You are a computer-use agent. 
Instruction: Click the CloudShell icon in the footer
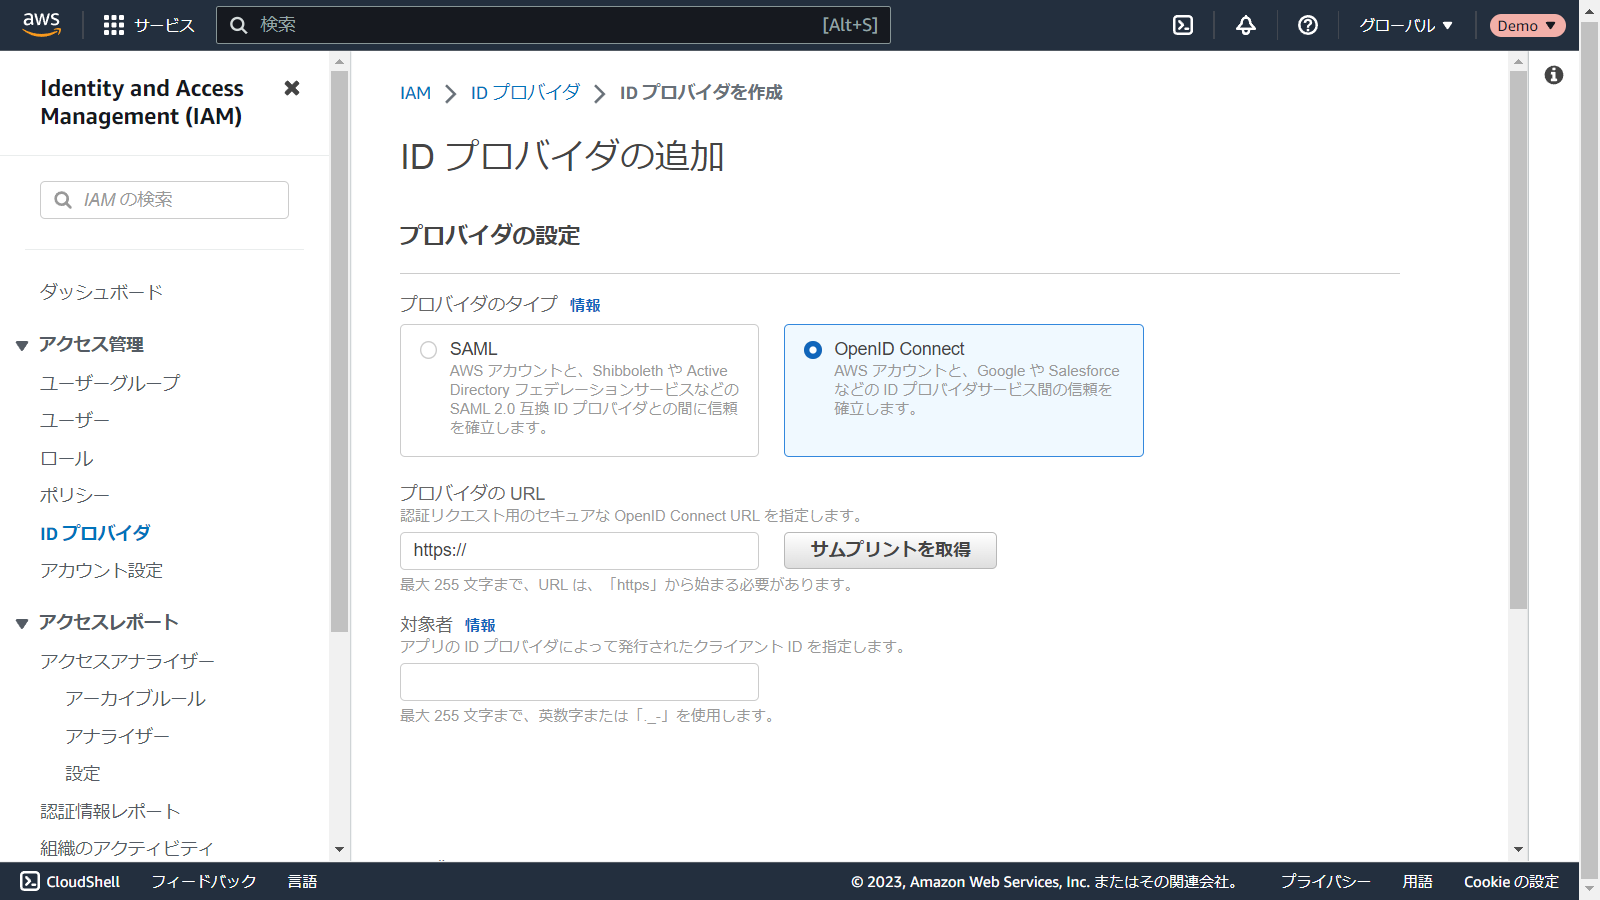tap(30, 881)
